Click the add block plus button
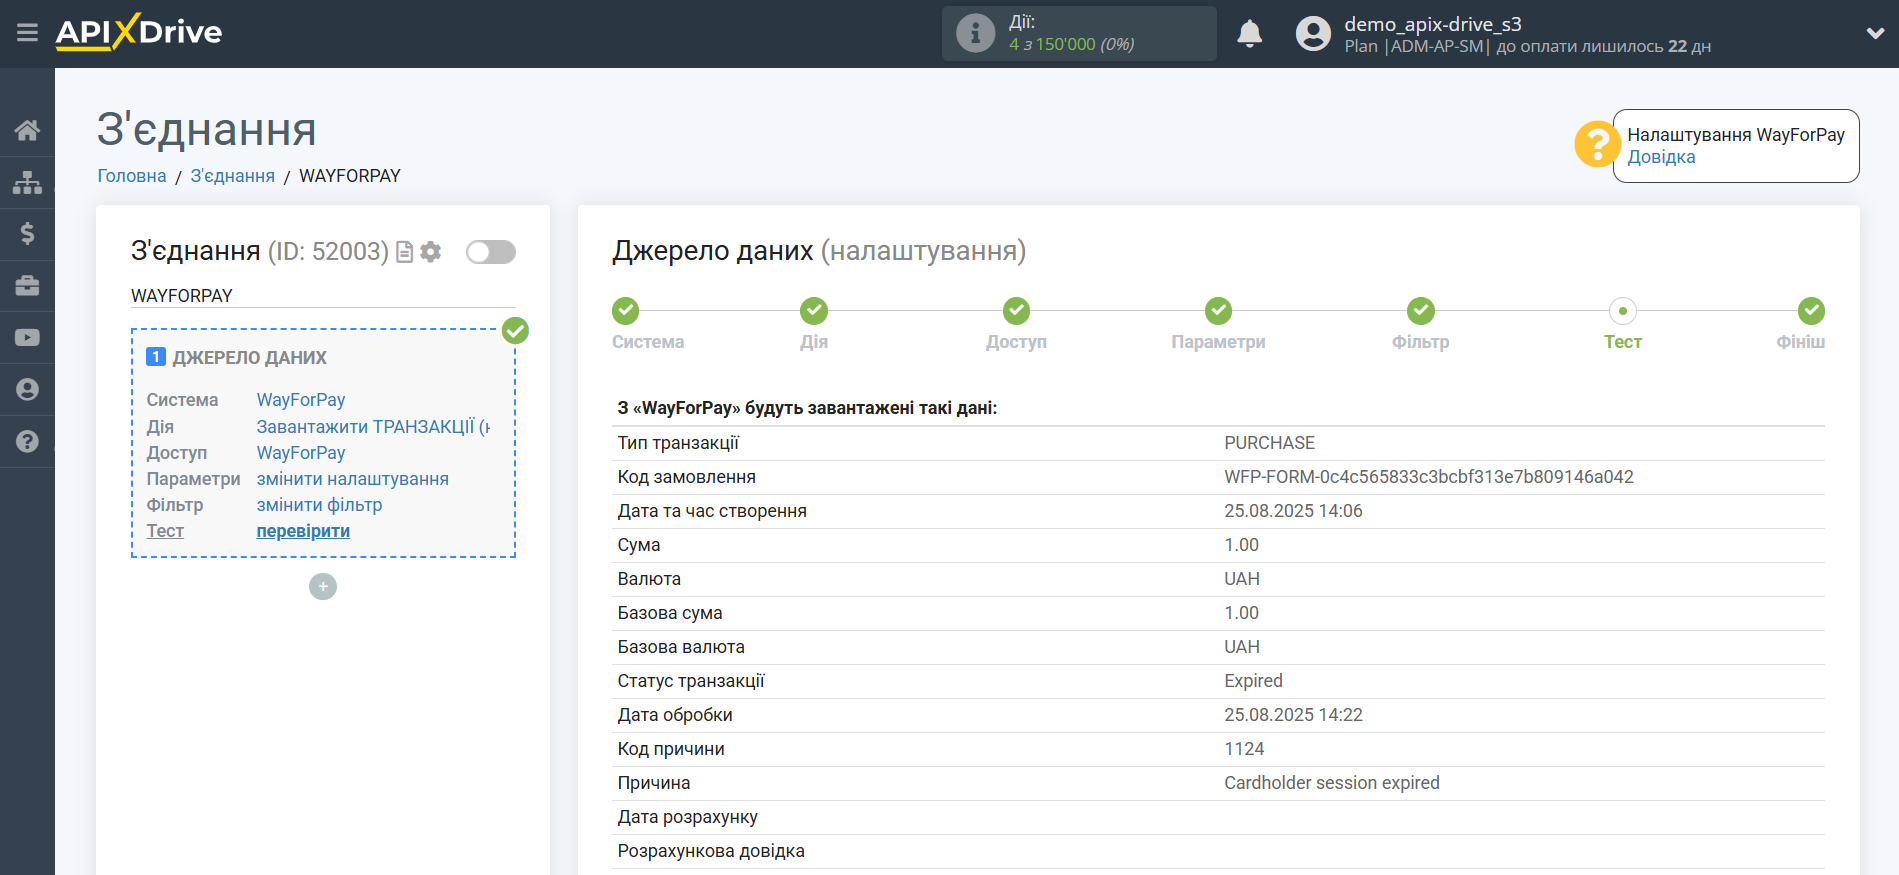Viewport: 1899px width, 875px height. pyautogui.click(x=322, y=586)
